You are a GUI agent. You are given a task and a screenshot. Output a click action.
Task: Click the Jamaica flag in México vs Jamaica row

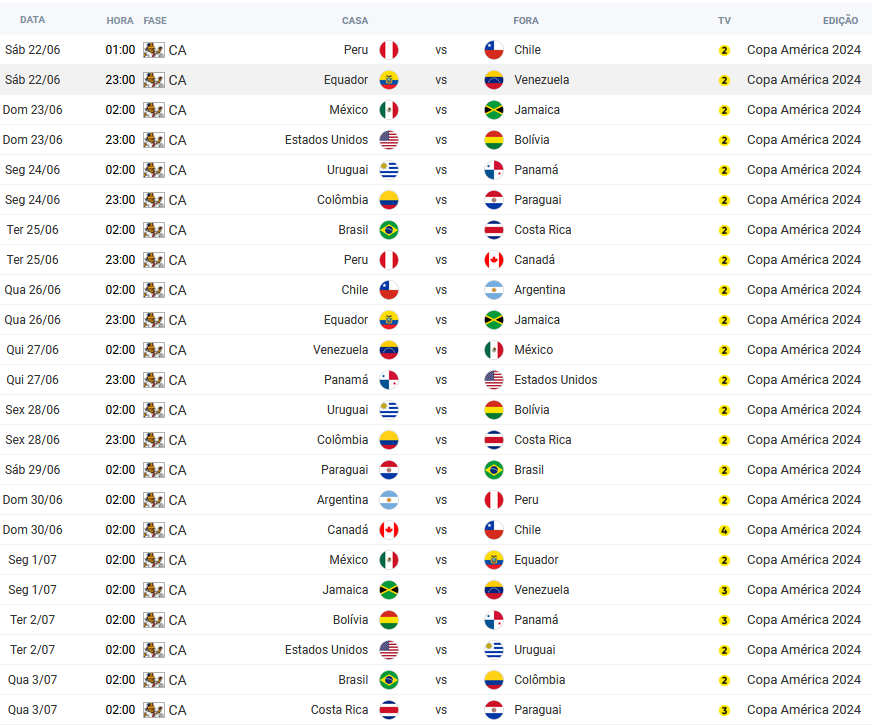coord(494,110)
